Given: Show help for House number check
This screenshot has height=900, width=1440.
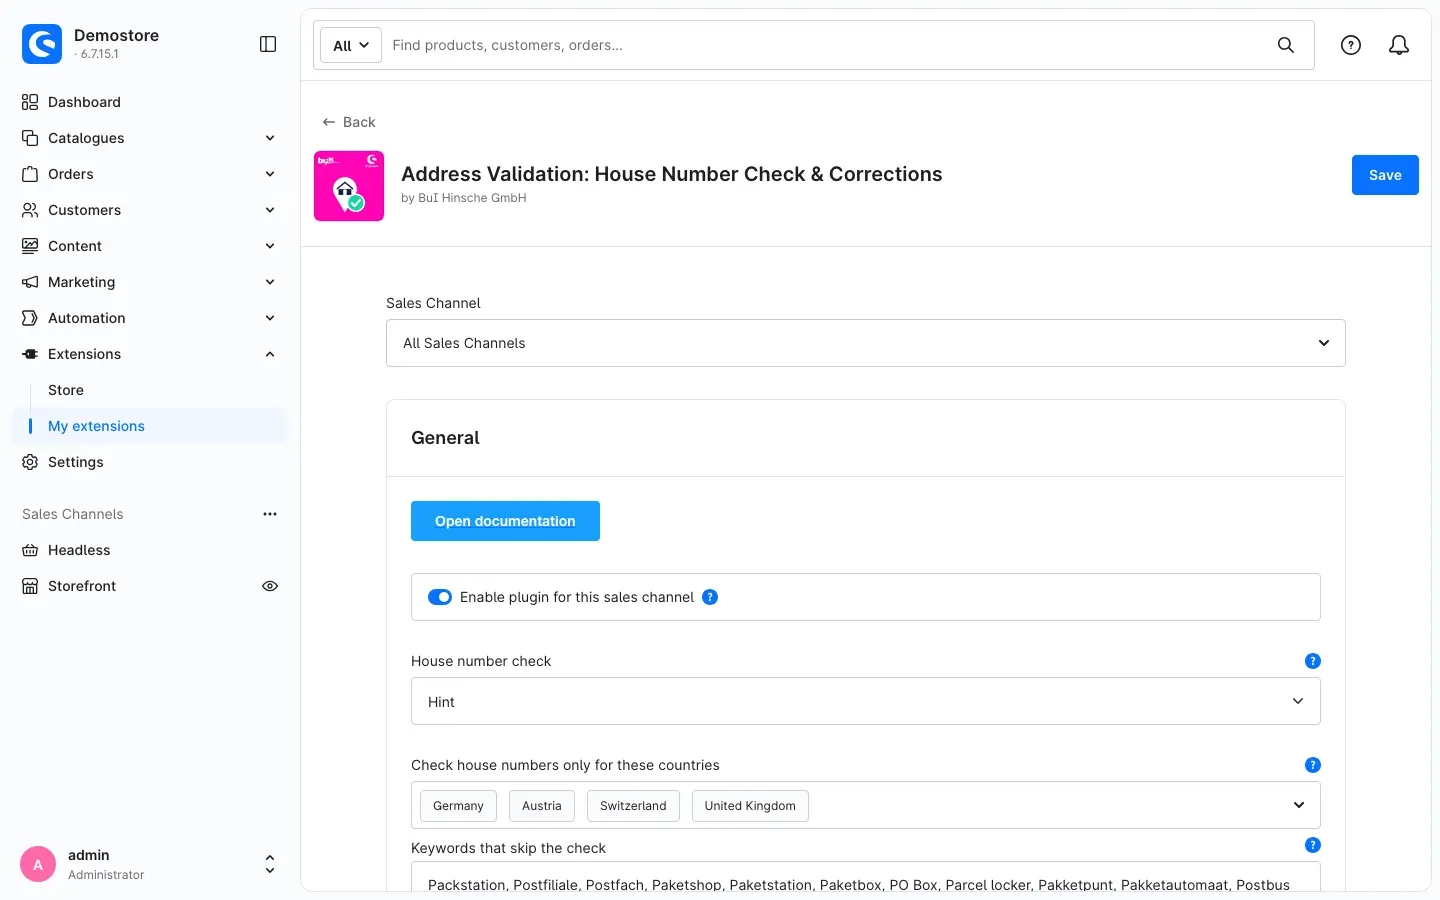Looking at the screenshot, I should point(1313,661).
